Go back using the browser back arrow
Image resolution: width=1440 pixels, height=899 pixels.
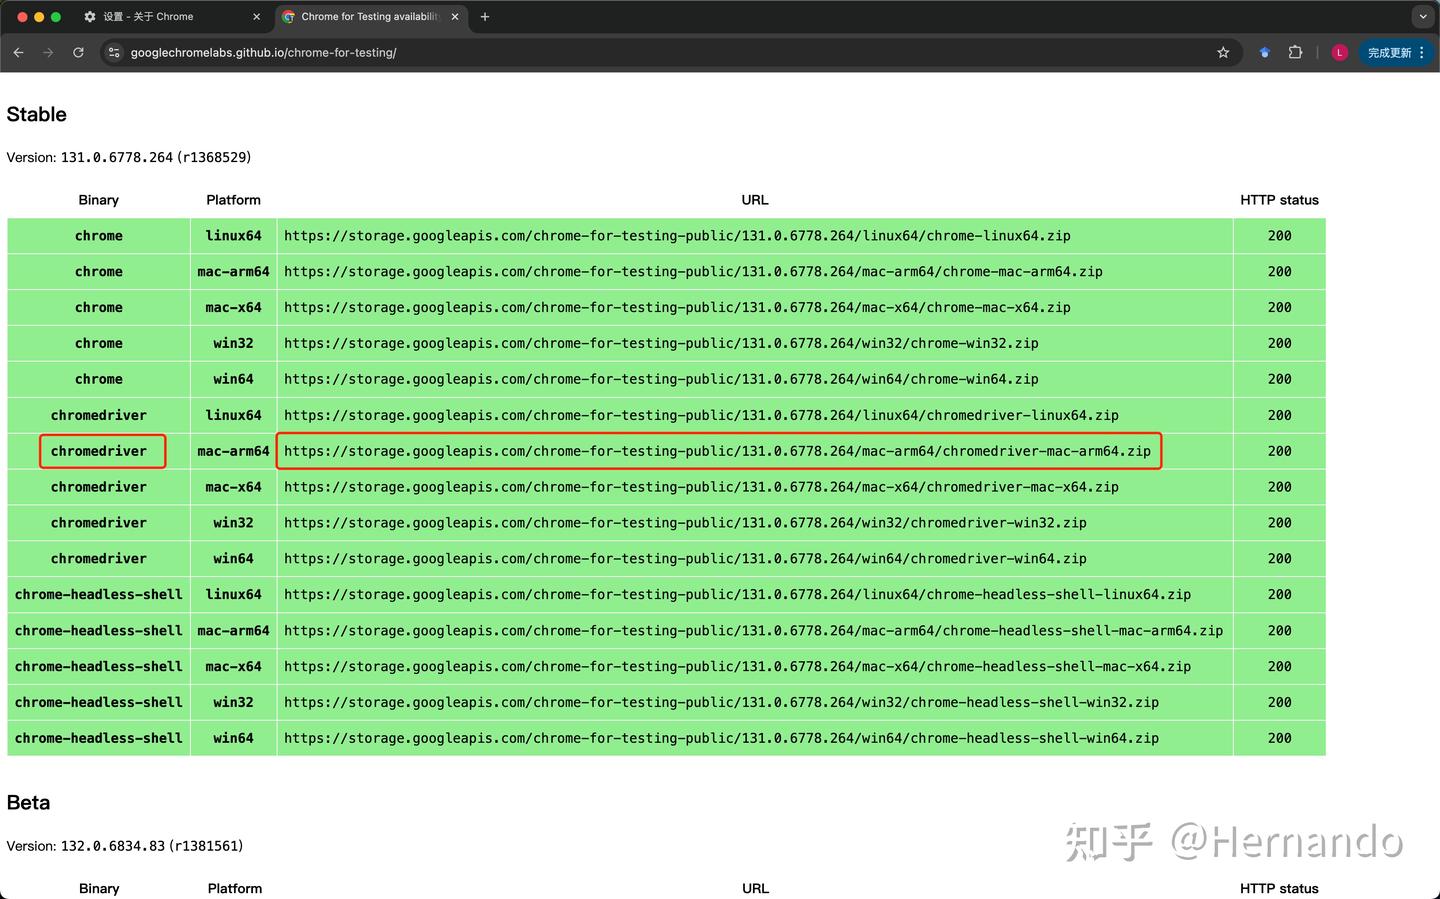tap(18, 53)
